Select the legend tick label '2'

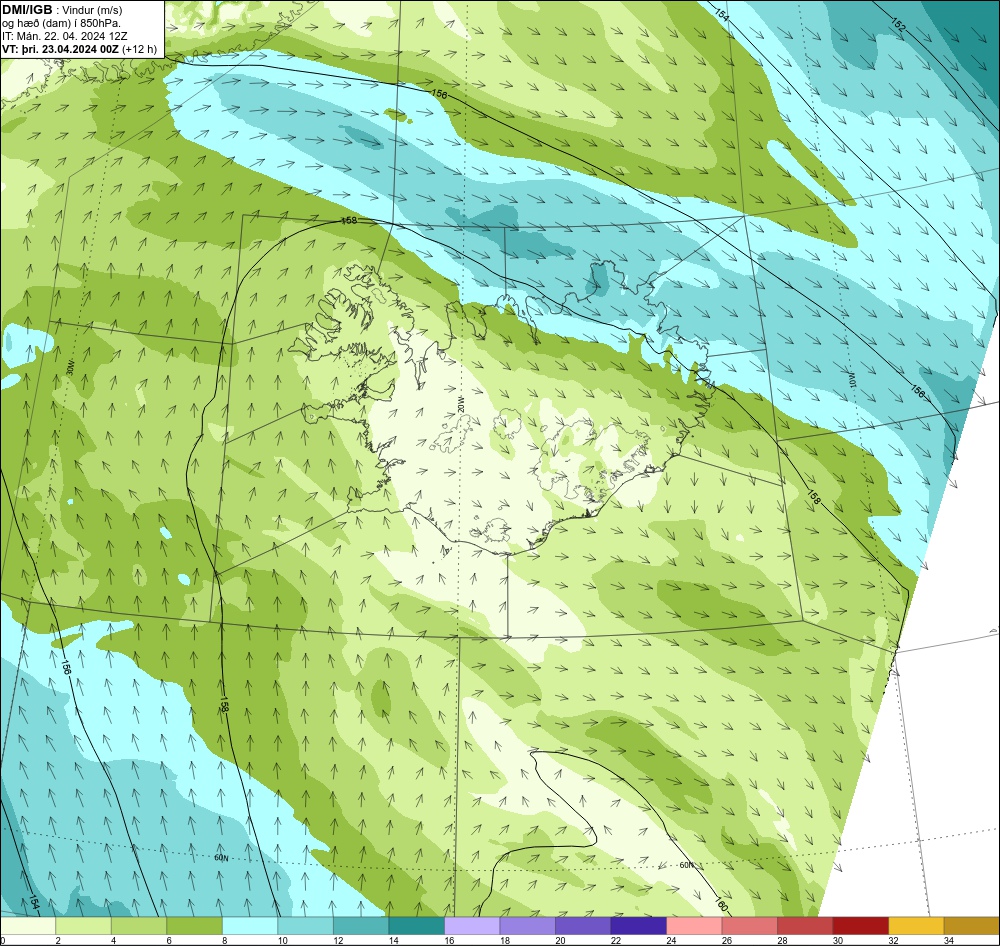click(x=58, y=940)
